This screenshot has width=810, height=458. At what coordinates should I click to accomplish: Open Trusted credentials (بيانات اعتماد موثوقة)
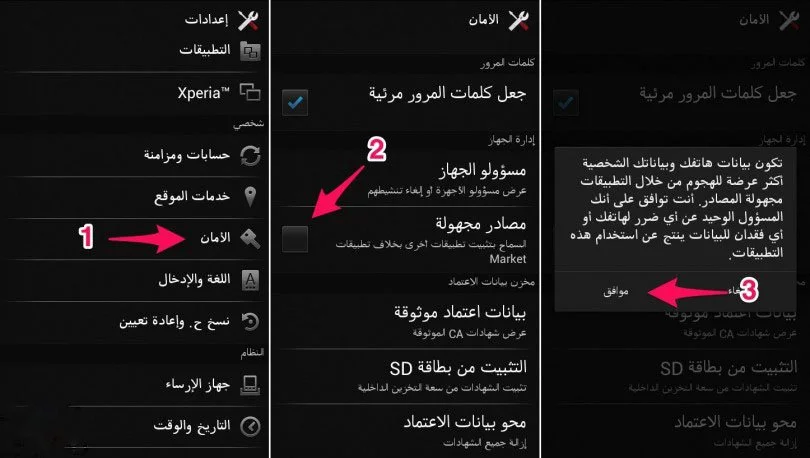click(x=404, y=321)
